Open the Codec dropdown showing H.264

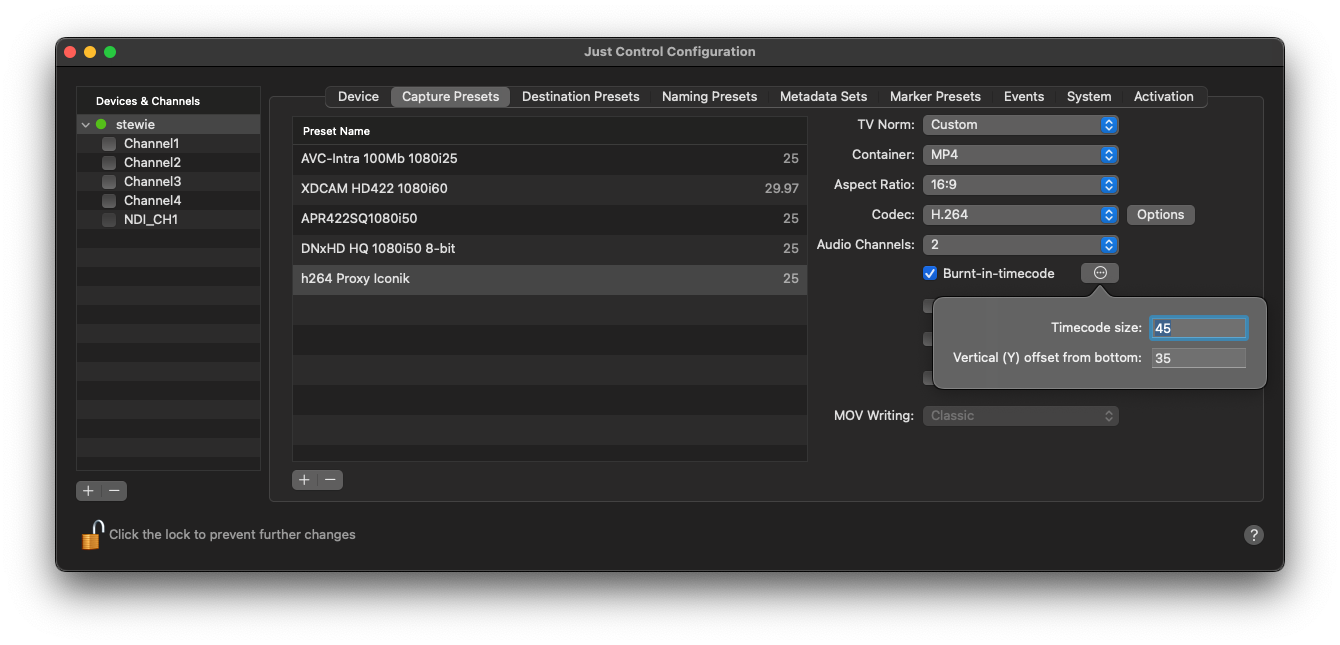click(1021, 215)
